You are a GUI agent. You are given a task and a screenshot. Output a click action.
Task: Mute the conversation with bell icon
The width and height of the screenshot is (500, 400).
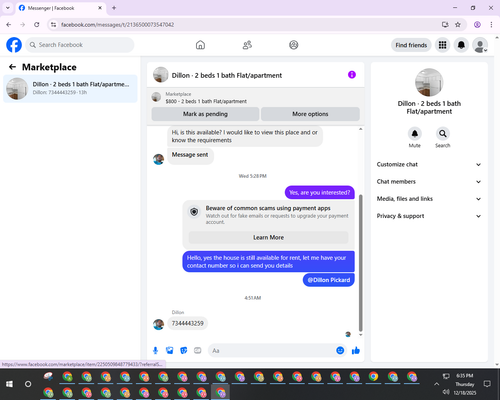point(415,134)
